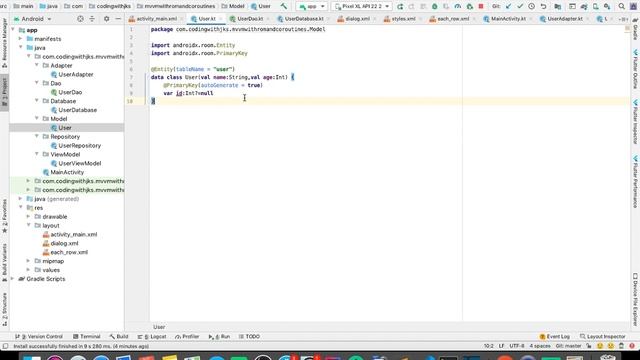Click the Attach debugger to process icon
640x360 pixels.
coord(470,7)
